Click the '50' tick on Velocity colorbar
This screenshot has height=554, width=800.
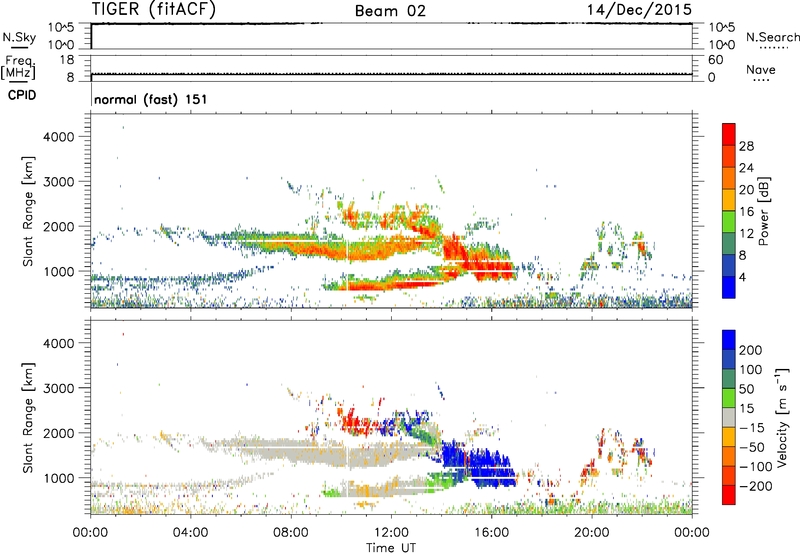coord(747,389)
